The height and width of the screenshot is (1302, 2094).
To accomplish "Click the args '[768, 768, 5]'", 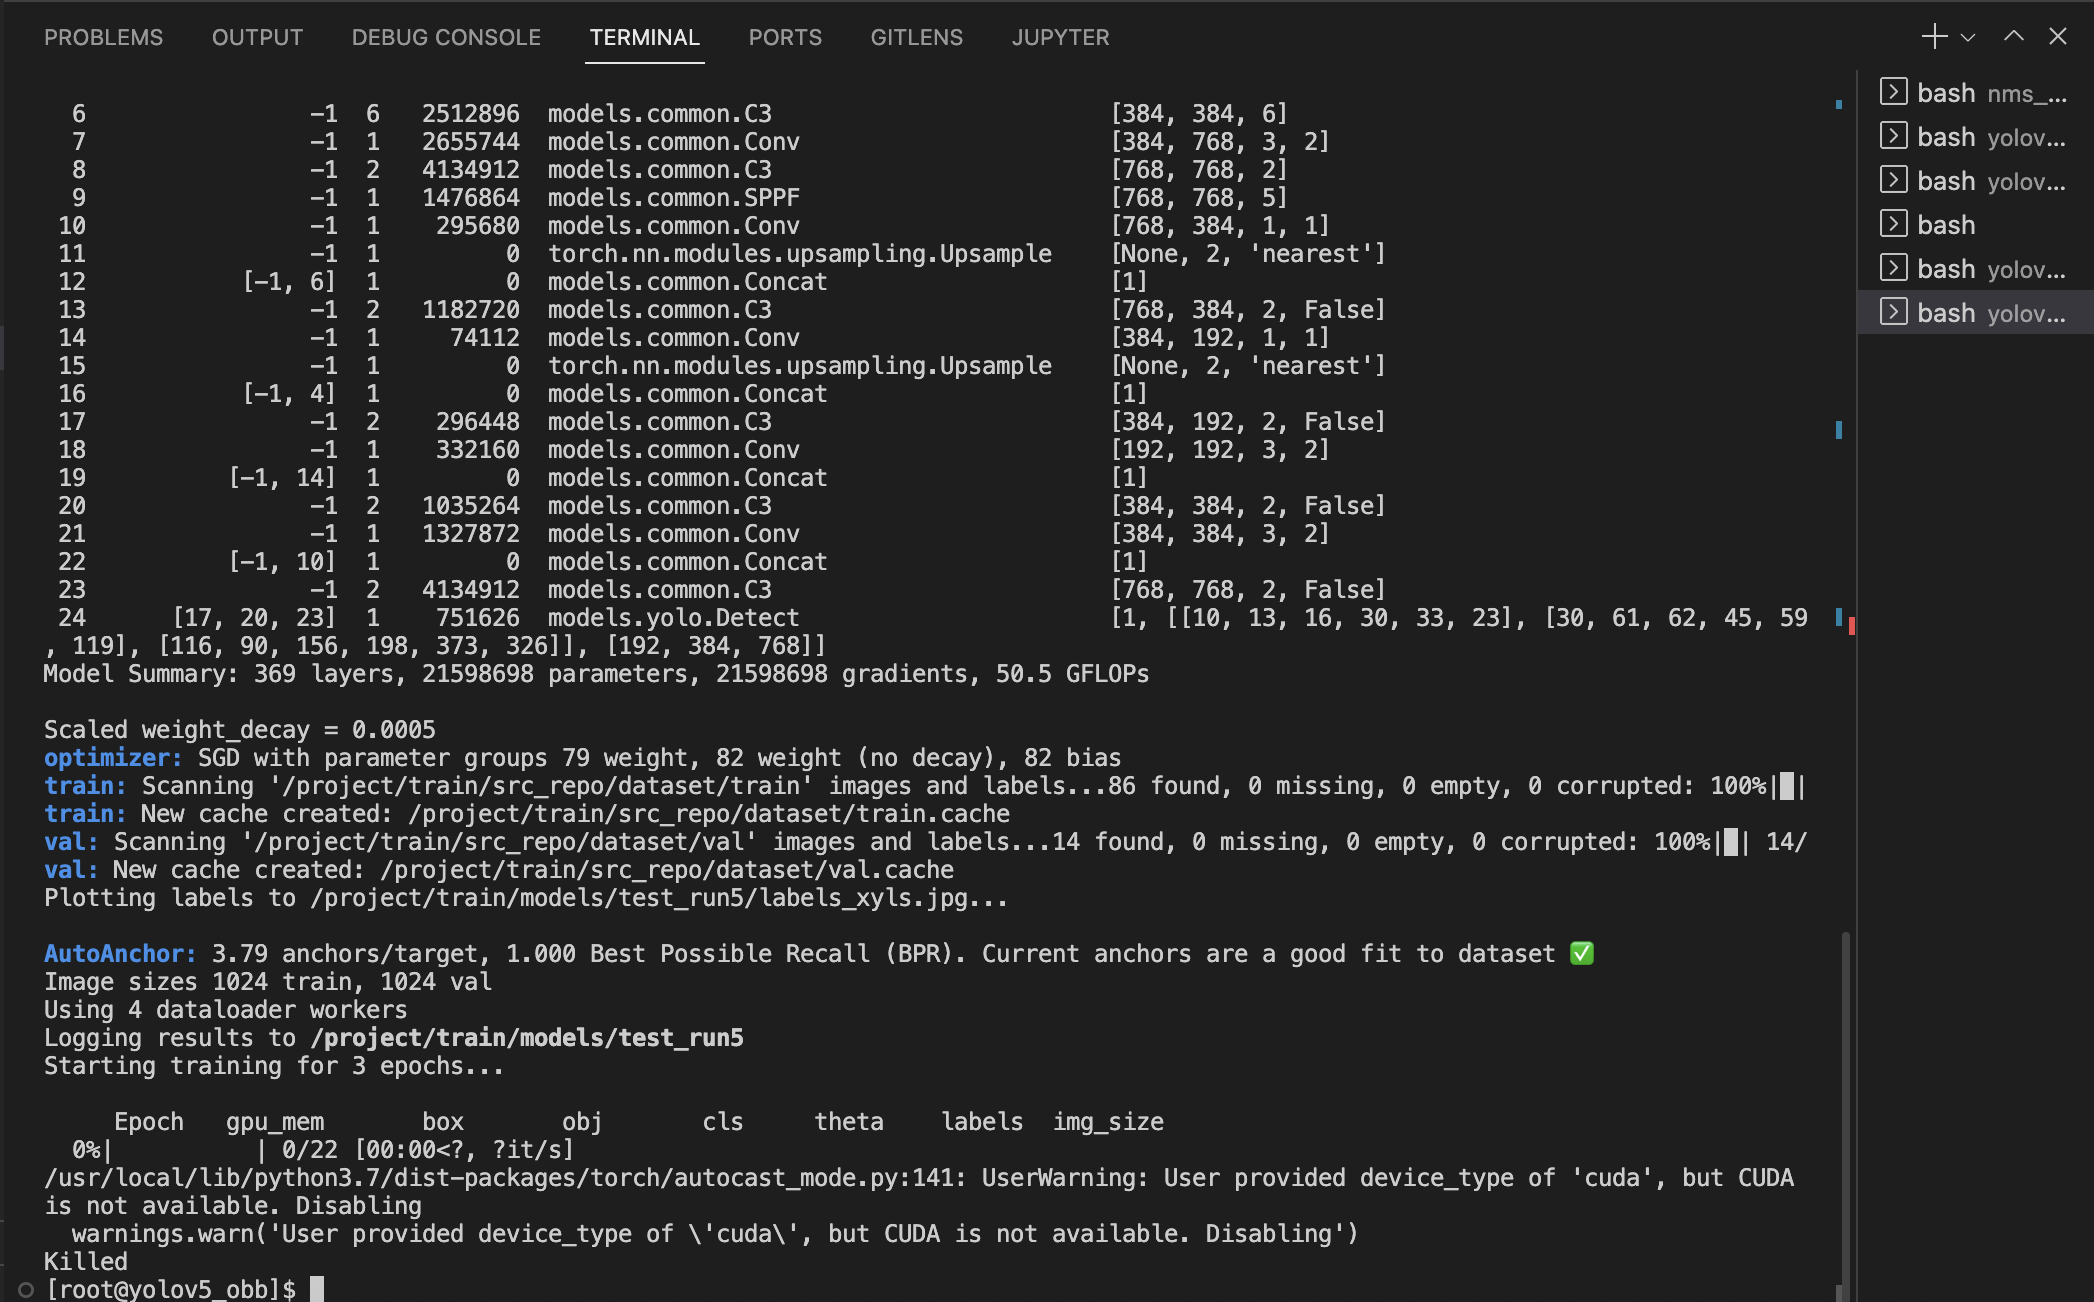I will click(x=1199, y=198).
